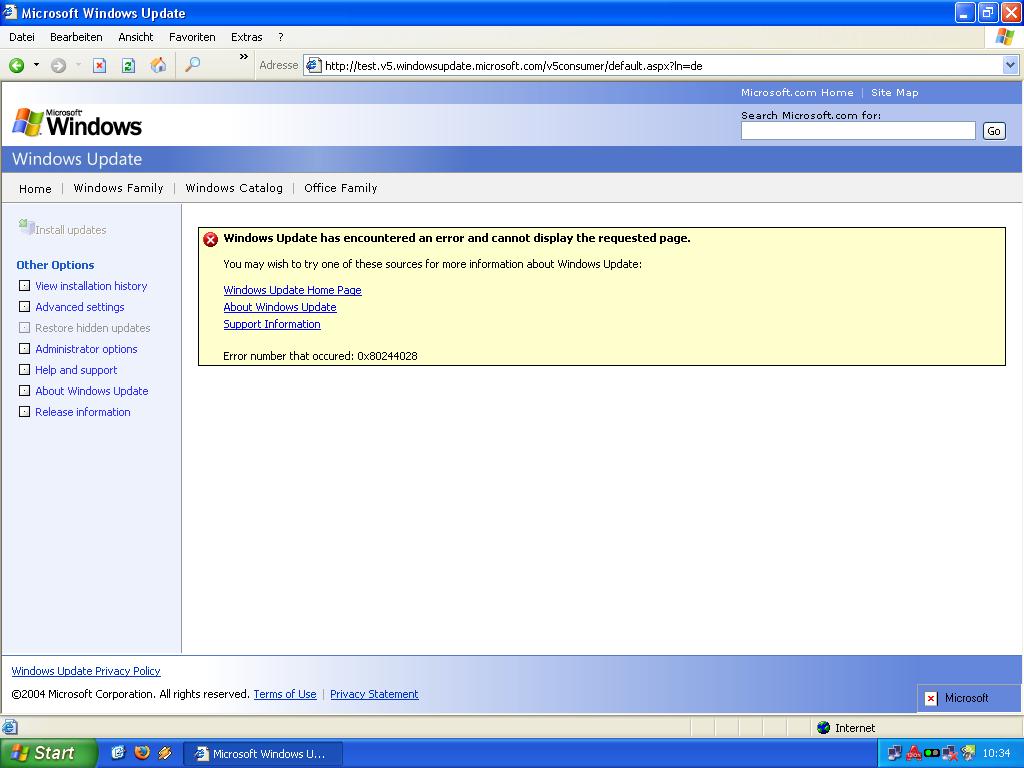Viewport: 1024px width, 768px height.
Task: Select the Windows Catalog navigation tab
Action: [x=234, y=188]
